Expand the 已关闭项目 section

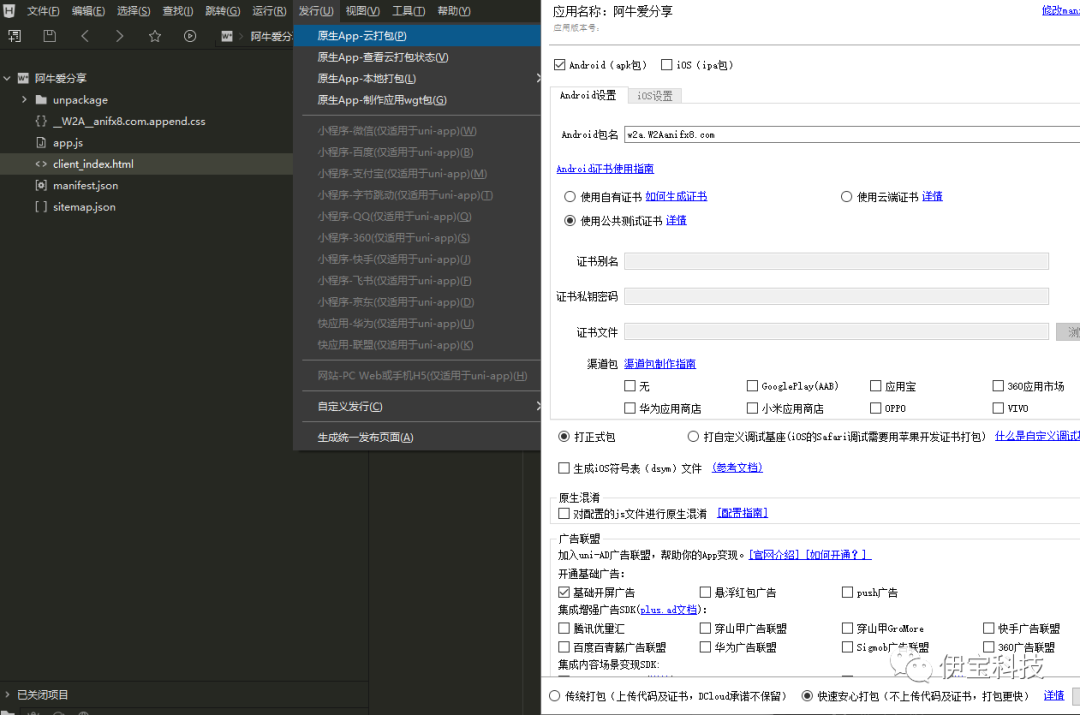tap(8, 694)
